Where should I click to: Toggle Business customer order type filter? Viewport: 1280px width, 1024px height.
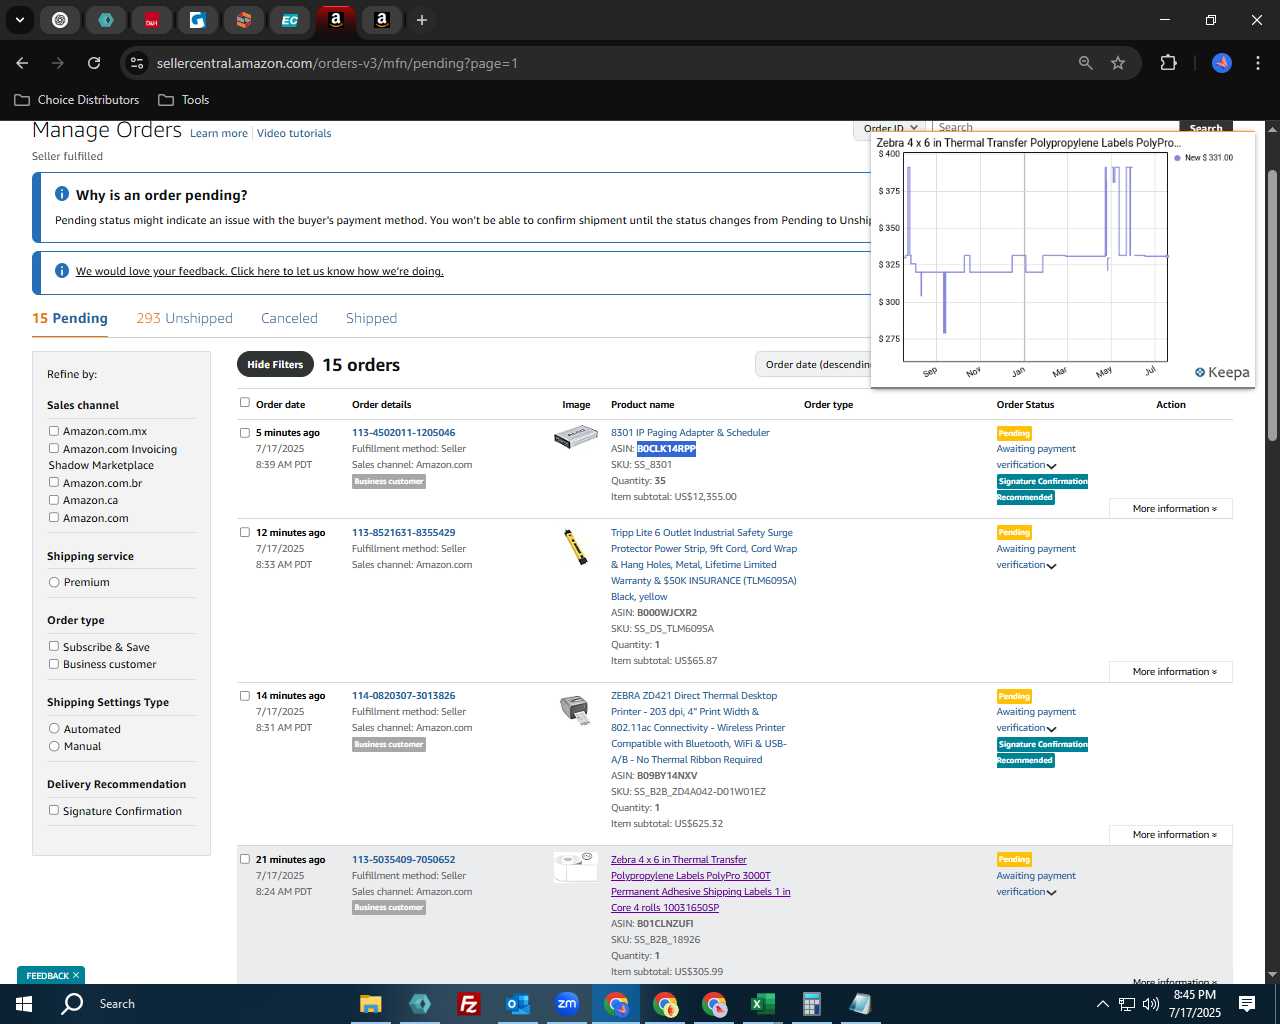[54, 664]
